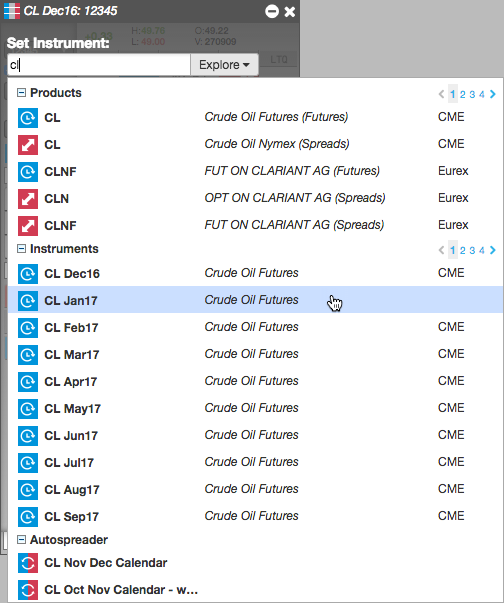Click the instrument search input field
The image size is (504, 603).
coord(99,65)
